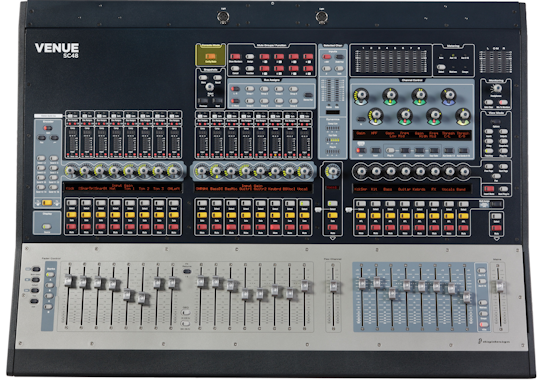Solo the Tom 1 channel strip

(130, 215)
